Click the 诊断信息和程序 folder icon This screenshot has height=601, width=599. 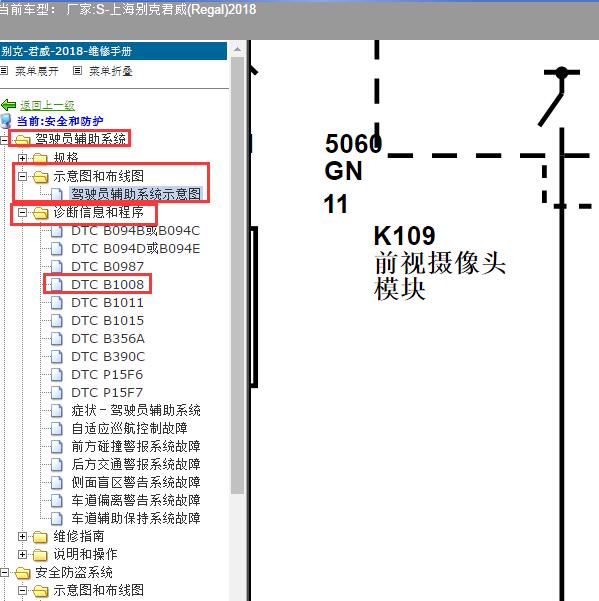click(41, 213)
